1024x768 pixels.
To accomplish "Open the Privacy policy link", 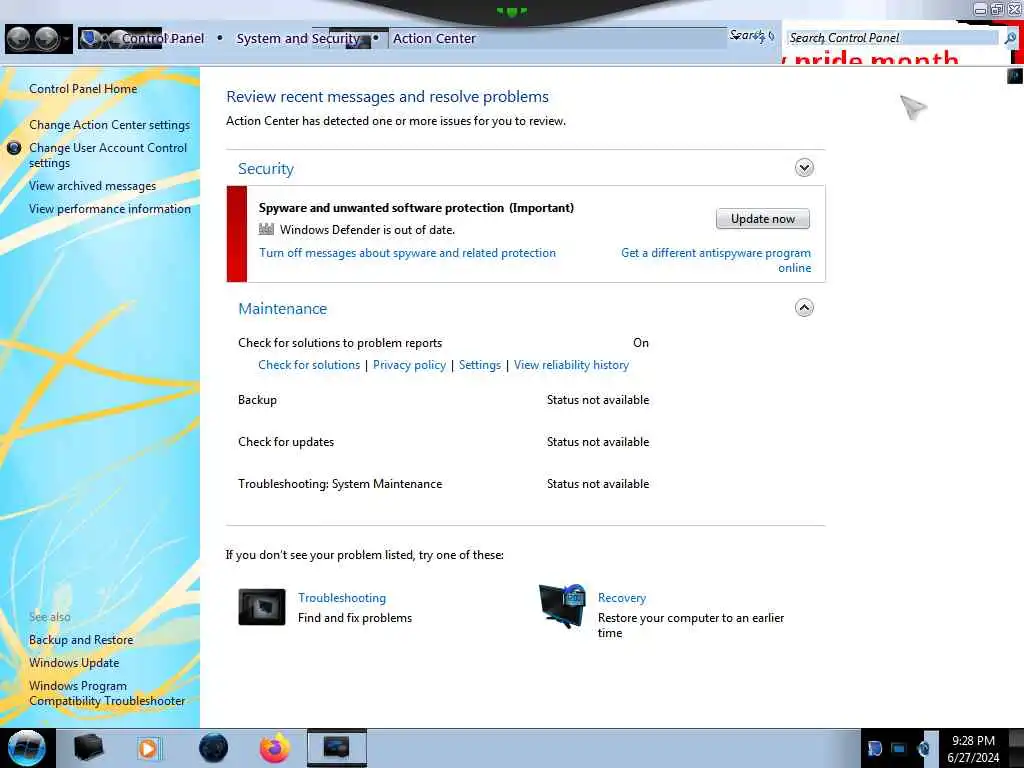I will pyautogui.click(x=409, y=365).
